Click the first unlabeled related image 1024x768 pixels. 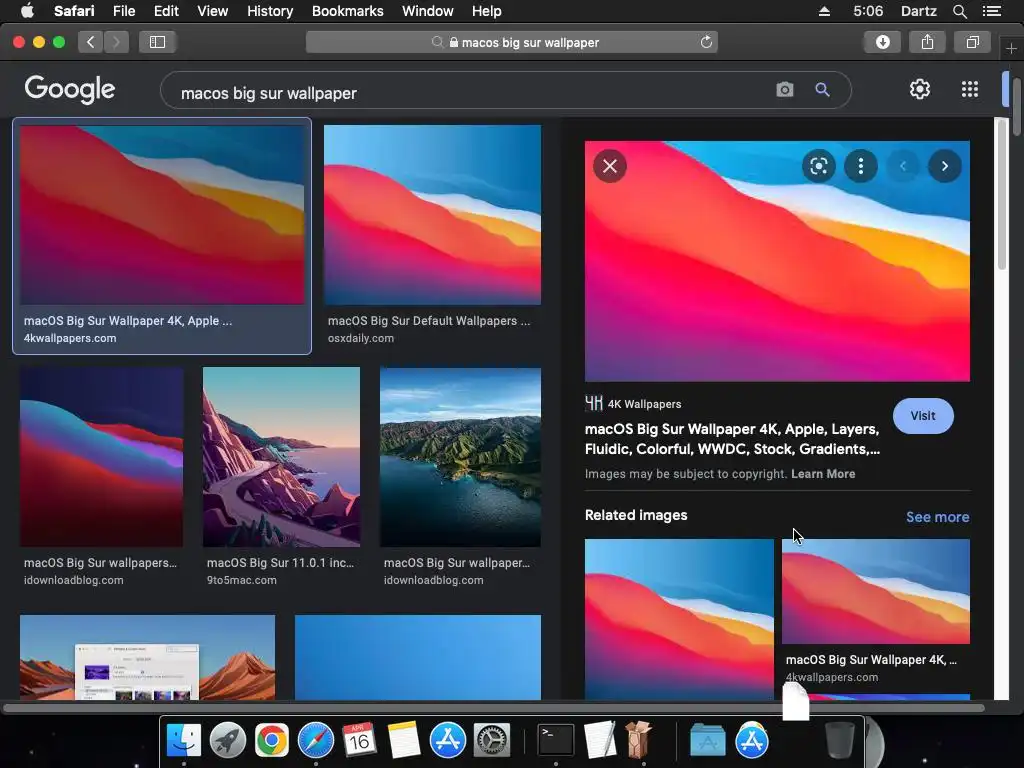click(679, 619)
